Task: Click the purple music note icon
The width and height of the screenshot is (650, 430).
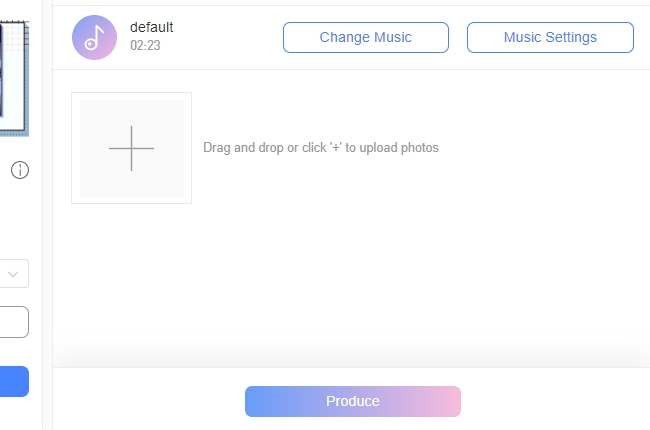Action: pos(94,38)
